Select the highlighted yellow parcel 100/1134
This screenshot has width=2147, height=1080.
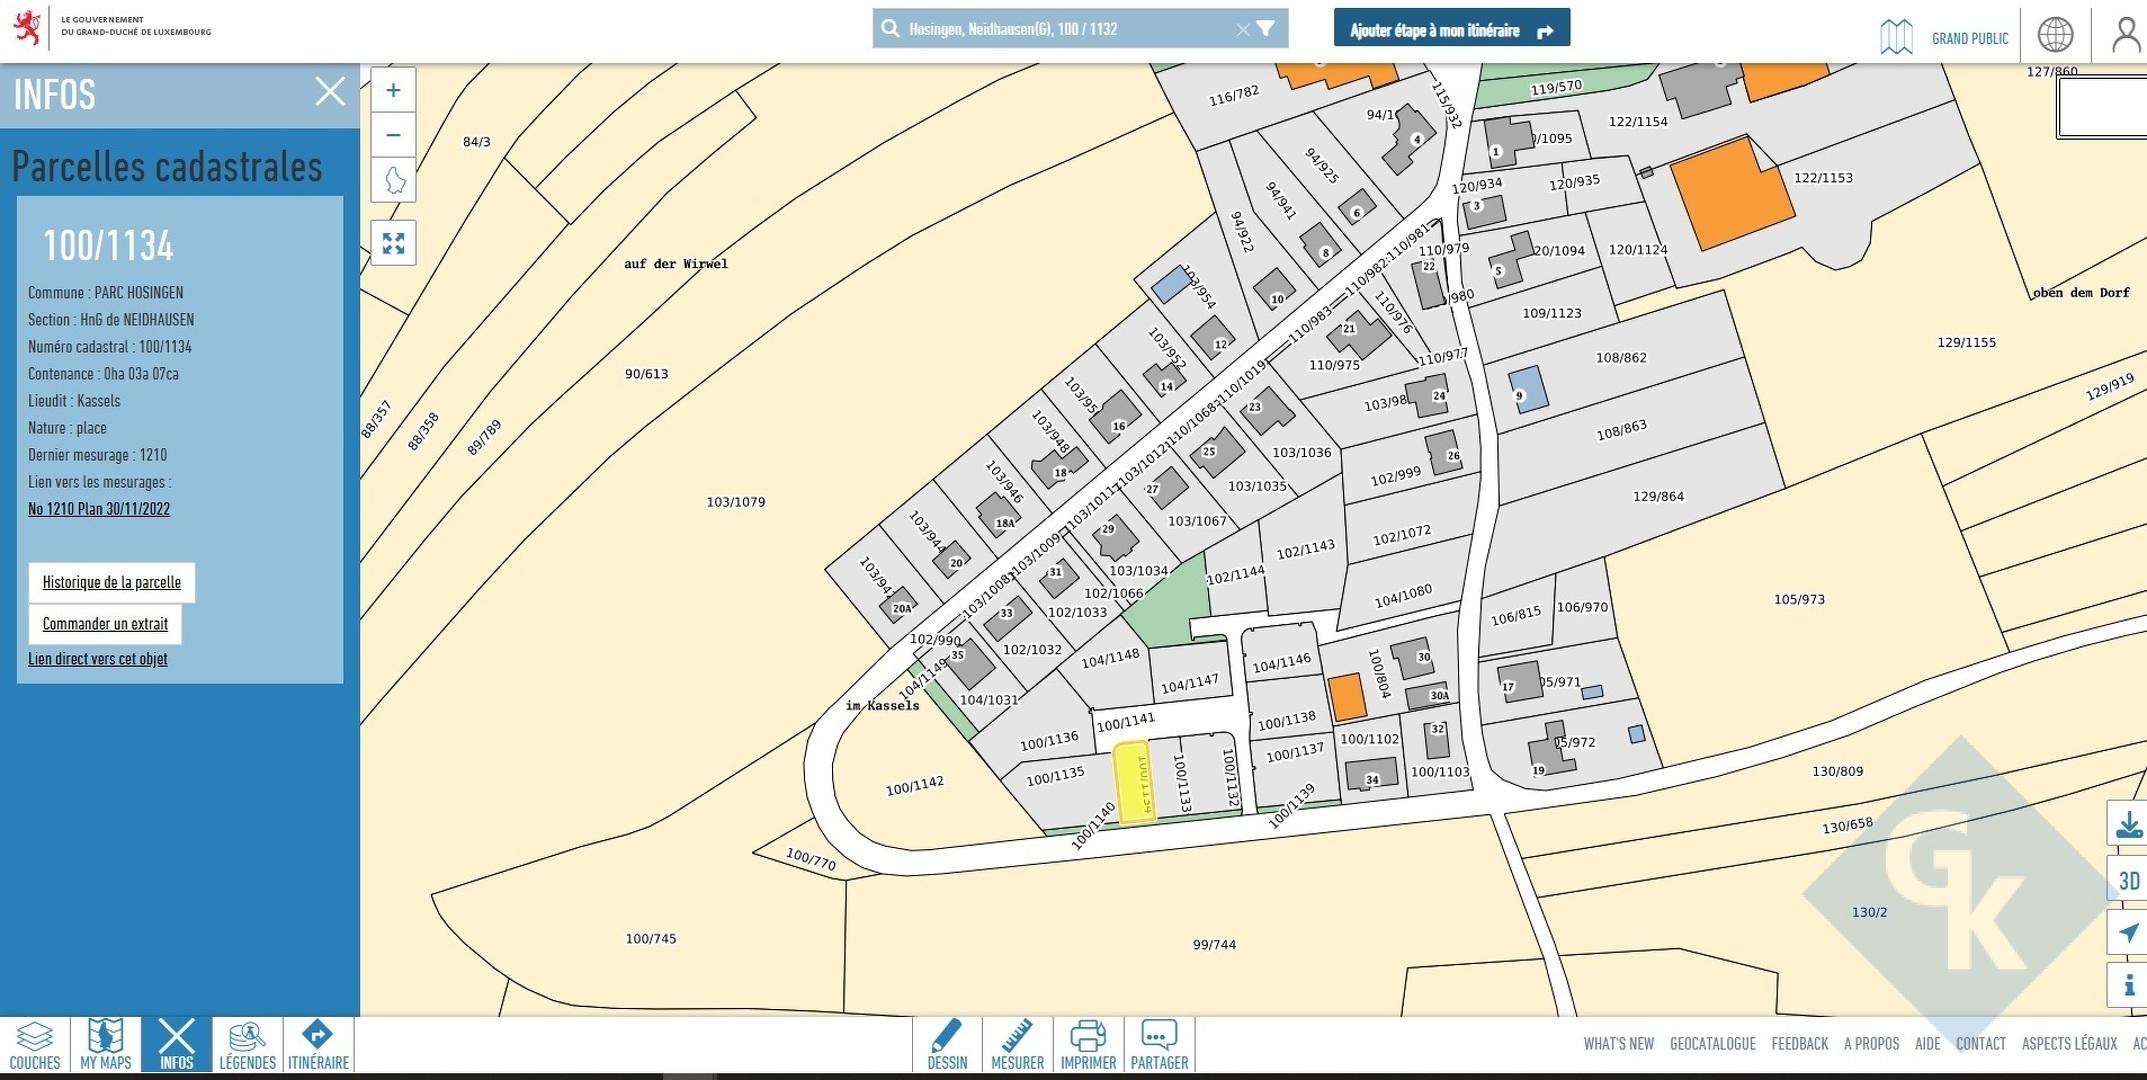point(1134,782)
